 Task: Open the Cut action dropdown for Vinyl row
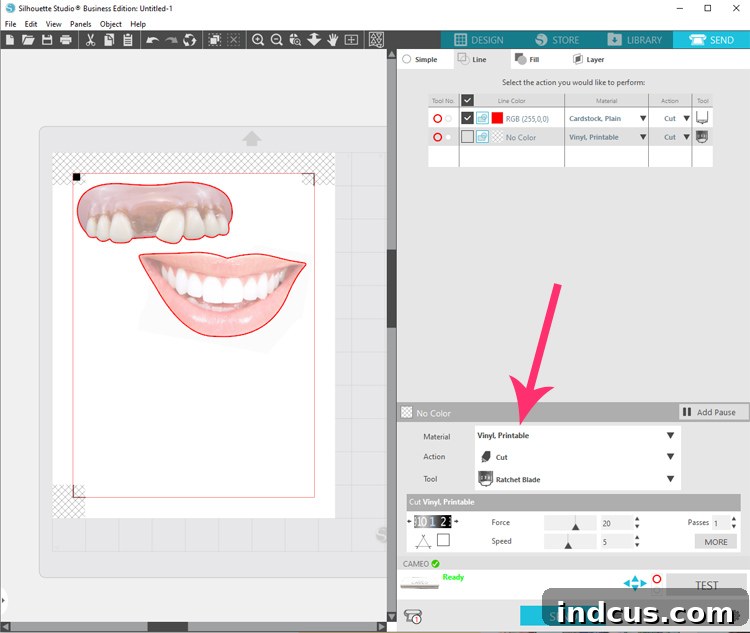pos(686,137)
